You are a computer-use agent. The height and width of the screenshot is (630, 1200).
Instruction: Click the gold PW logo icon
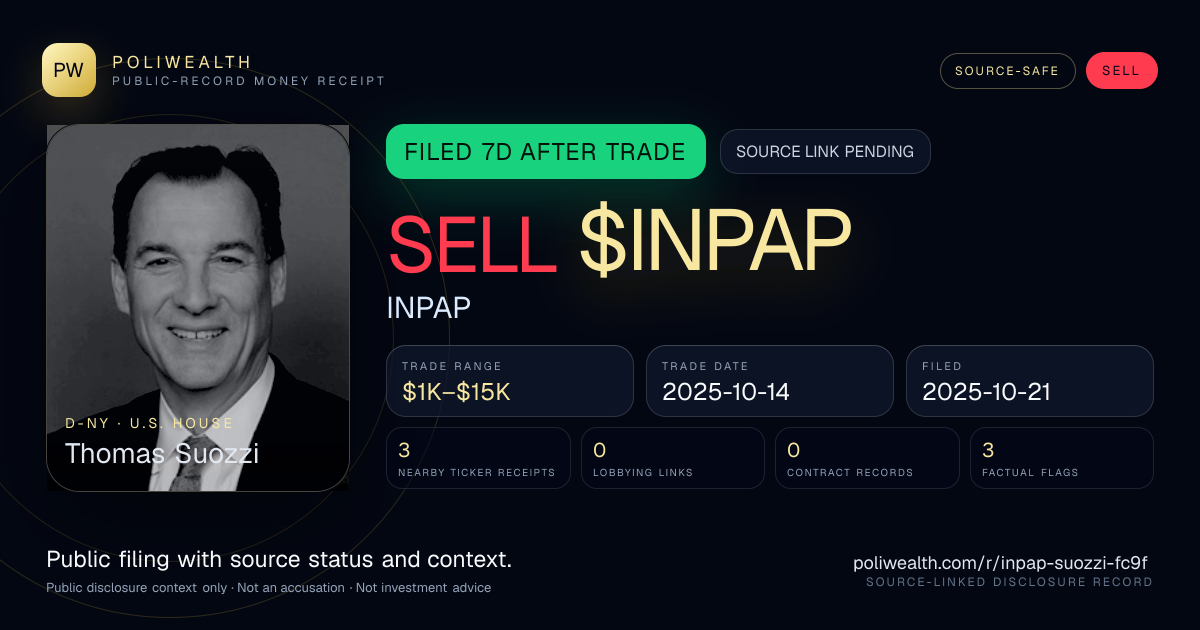coord(69,70)
